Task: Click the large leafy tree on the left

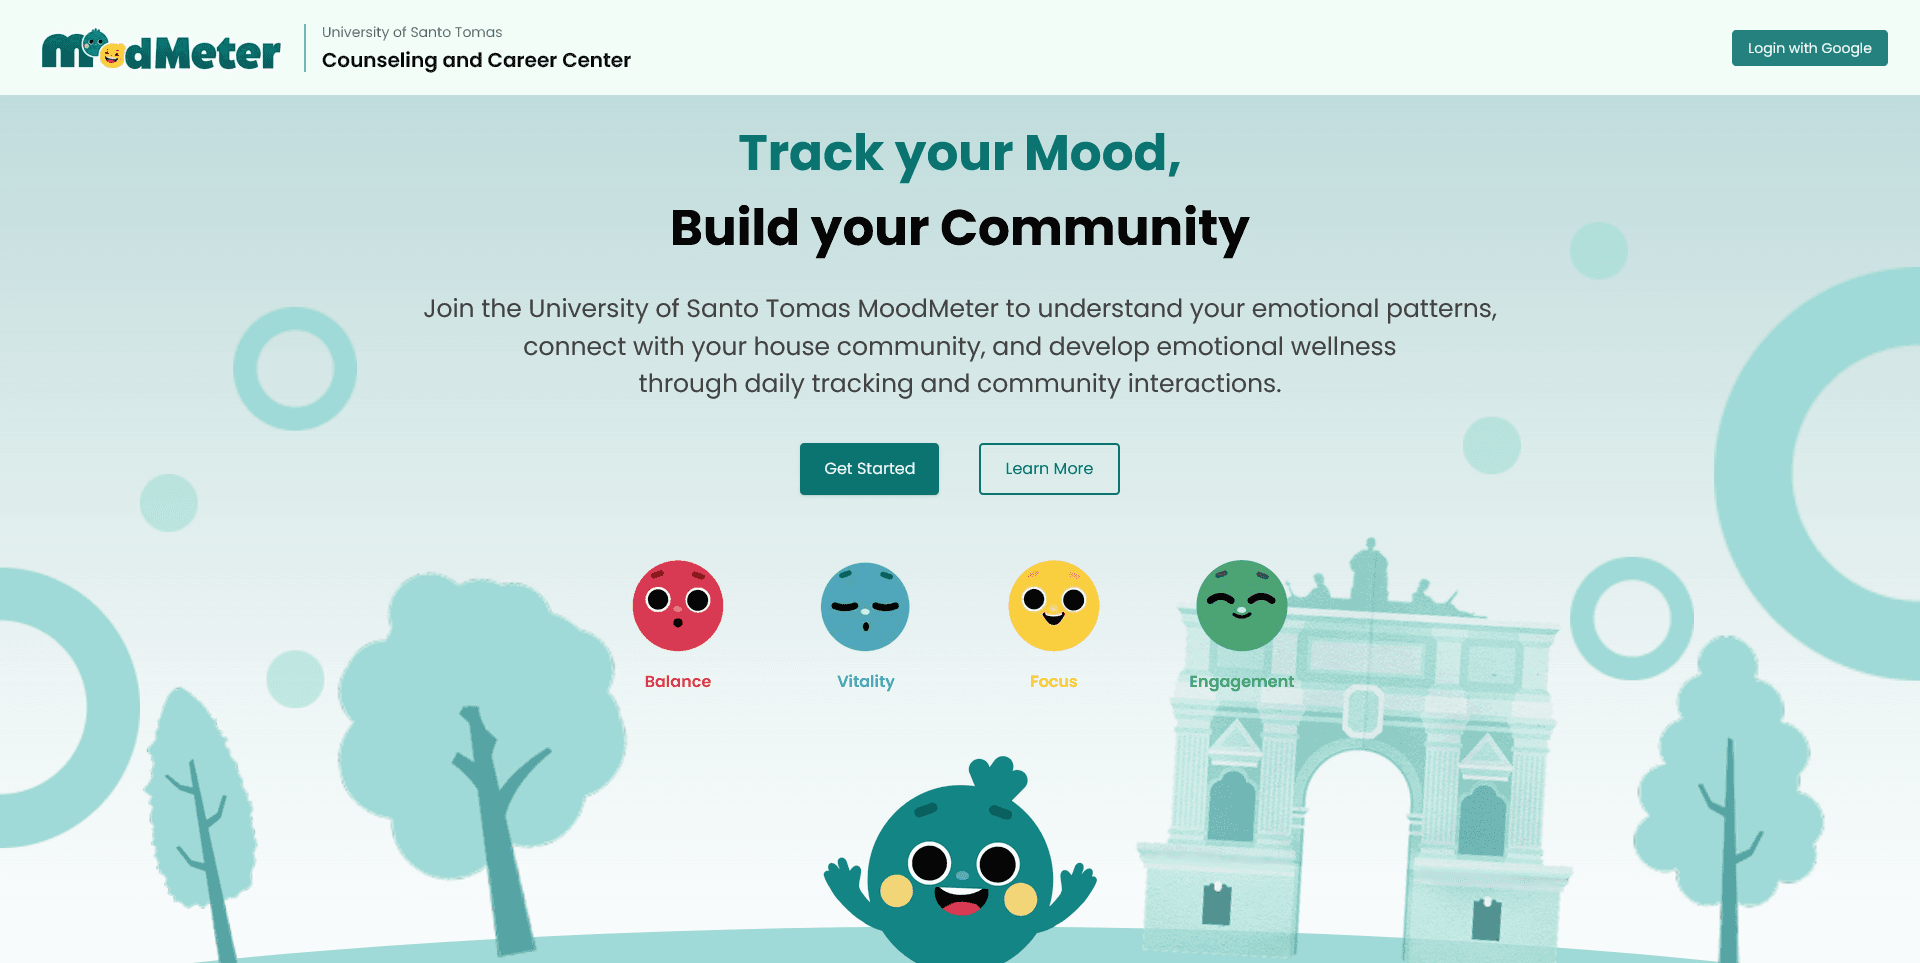Action: click(480, 720)
